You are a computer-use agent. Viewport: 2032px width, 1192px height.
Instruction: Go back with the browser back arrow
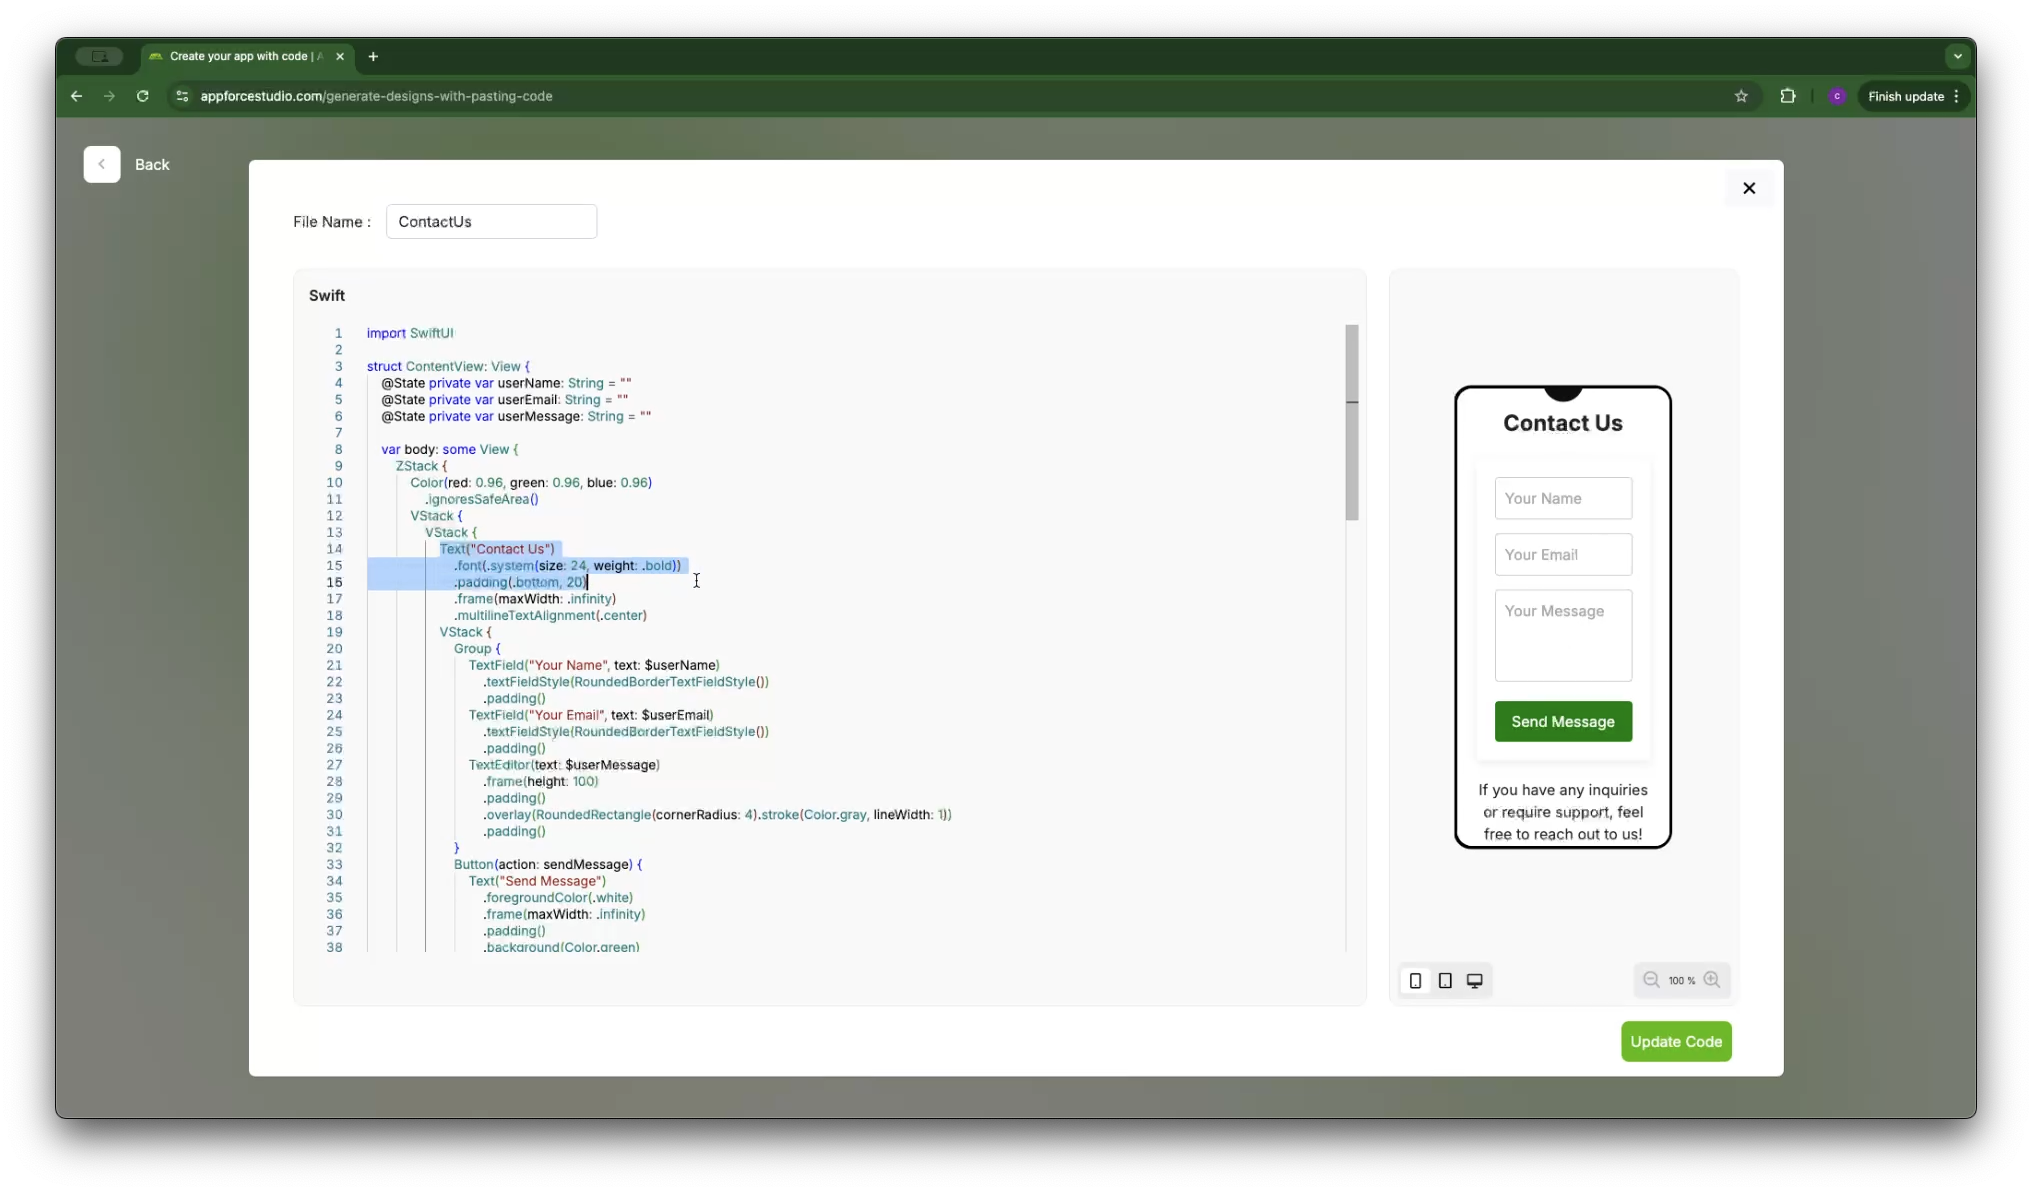(76, 96)
